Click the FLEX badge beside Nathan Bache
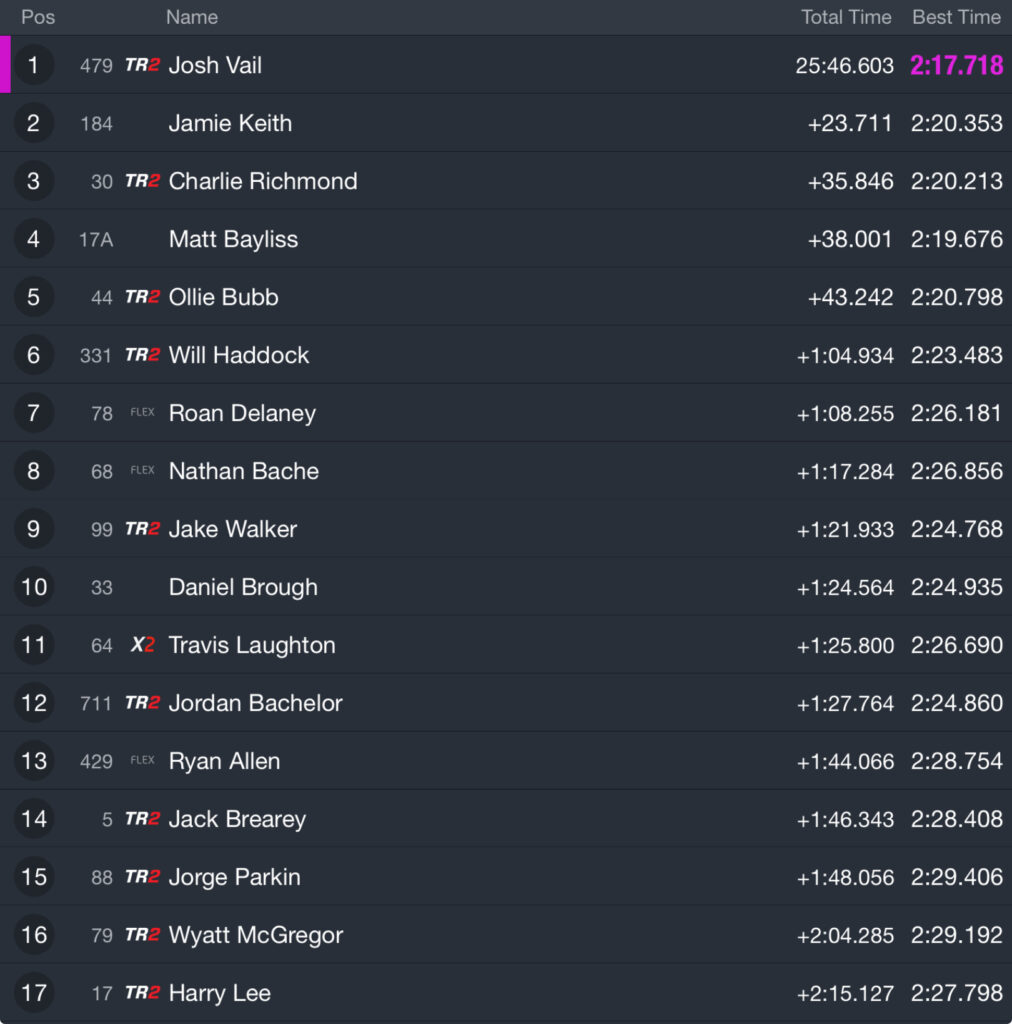 point(142,470)
